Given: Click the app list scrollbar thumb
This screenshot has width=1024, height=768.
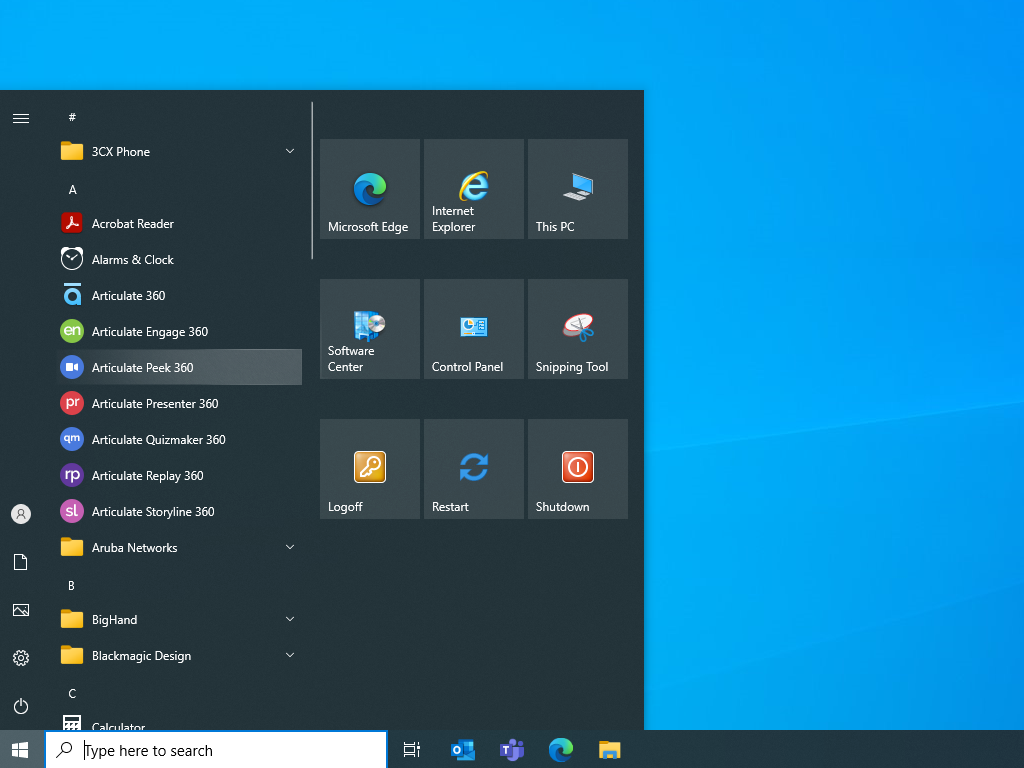Looking at the screenshot, I should click(x=312, y=180).
